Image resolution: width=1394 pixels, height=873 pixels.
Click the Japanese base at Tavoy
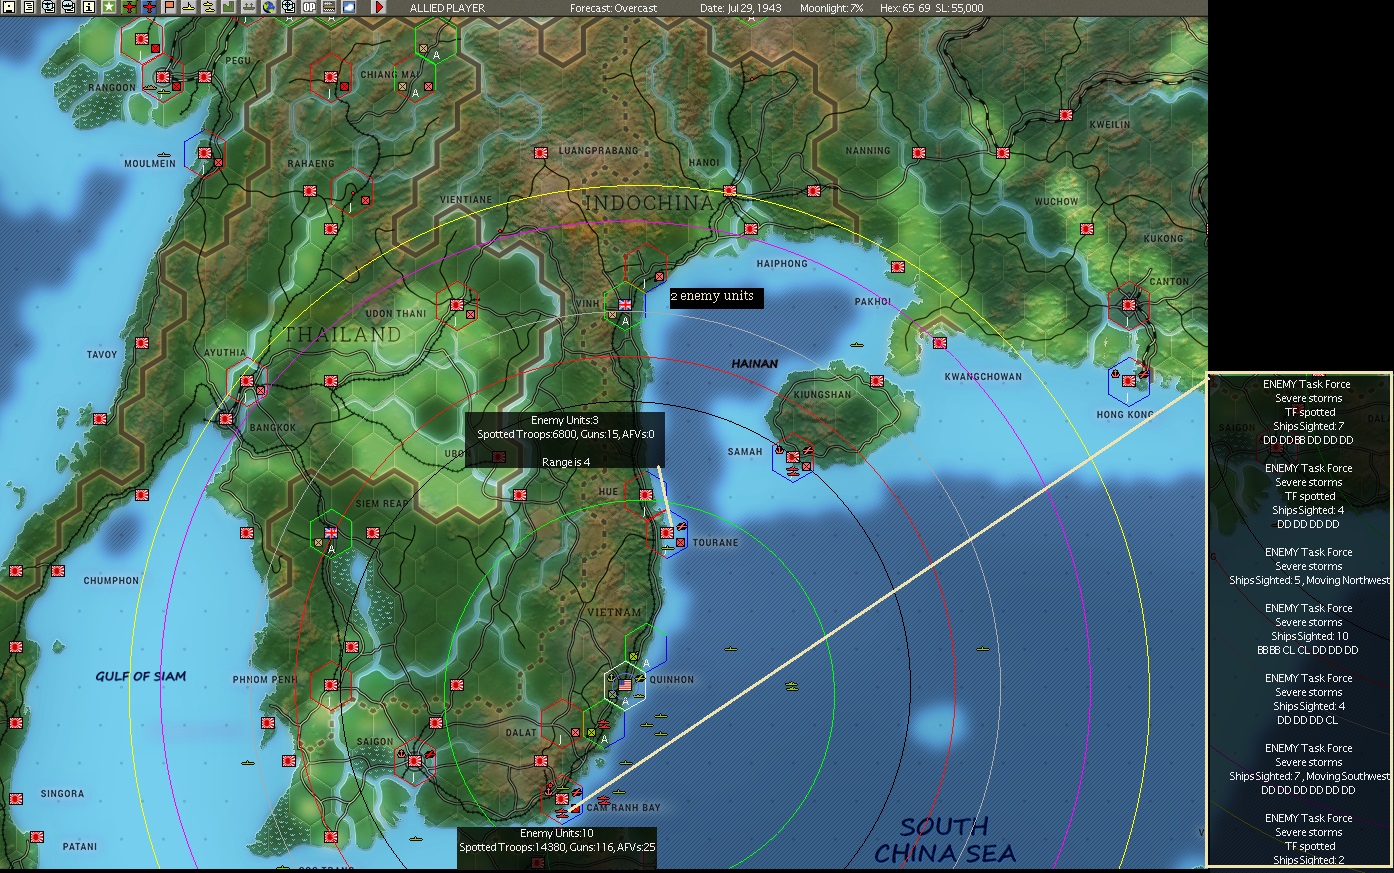tap(142, 343)
